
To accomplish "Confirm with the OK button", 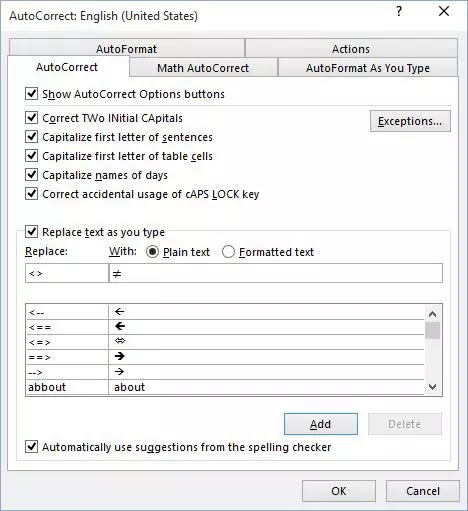I will coord(339,491).
